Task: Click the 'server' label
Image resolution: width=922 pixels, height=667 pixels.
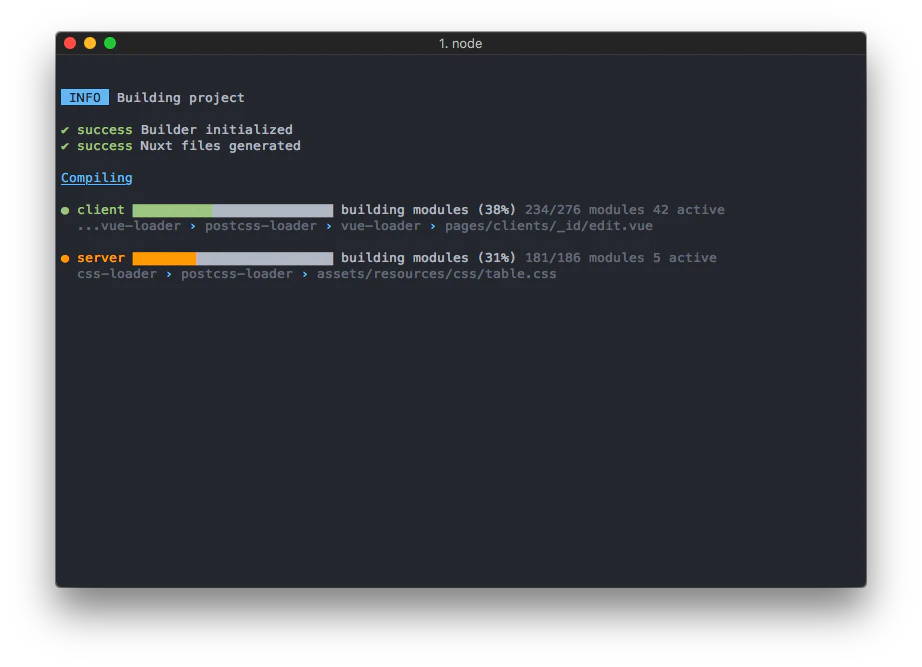Action: click(x=101, y=258)
